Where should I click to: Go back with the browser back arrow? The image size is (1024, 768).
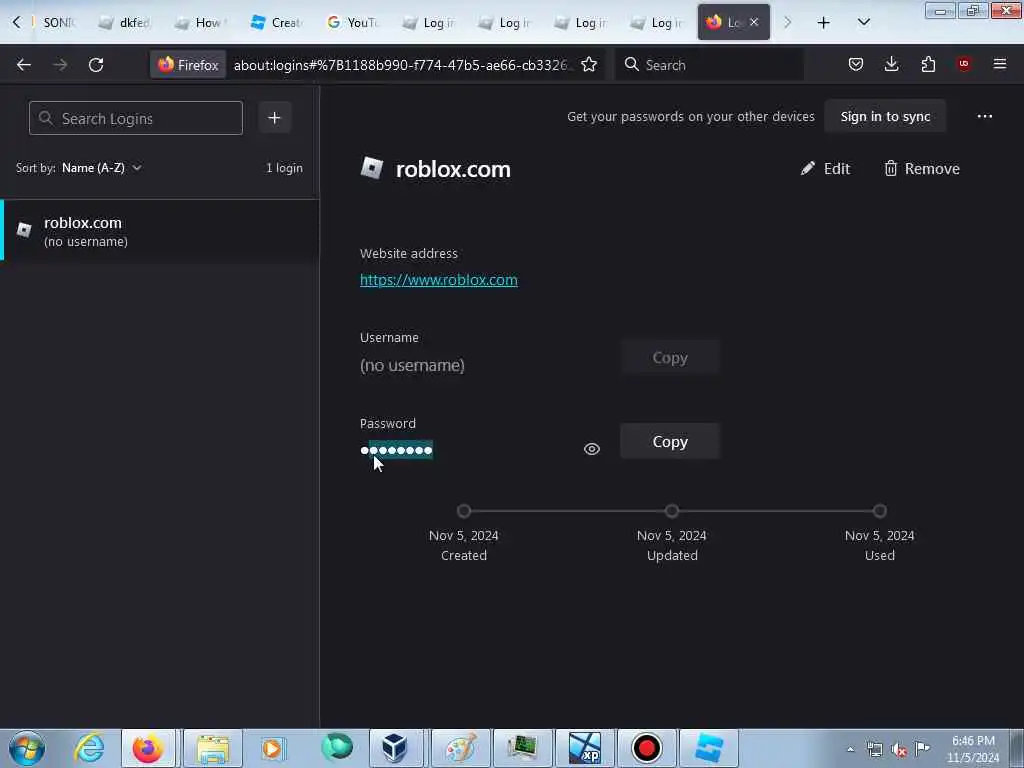(x=24, y=65)
